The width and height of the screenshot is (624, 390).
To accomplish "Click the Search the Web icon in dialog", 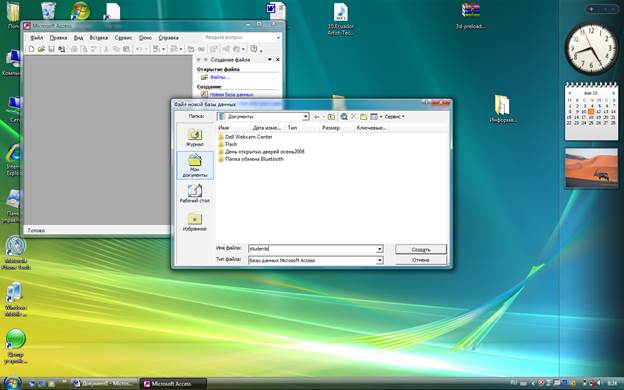I will [344, 117].
